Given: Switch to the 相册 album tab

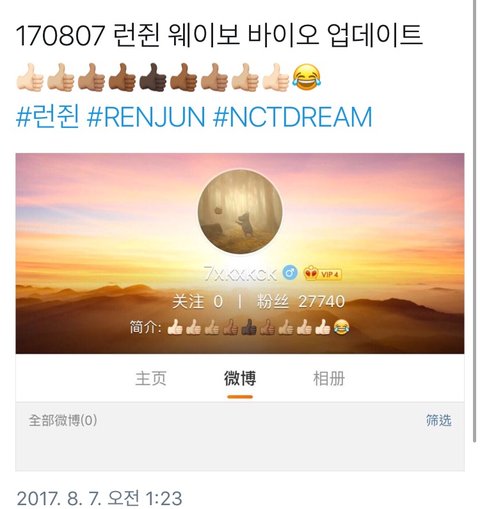Looking at the screenshot, I should 329,379.
